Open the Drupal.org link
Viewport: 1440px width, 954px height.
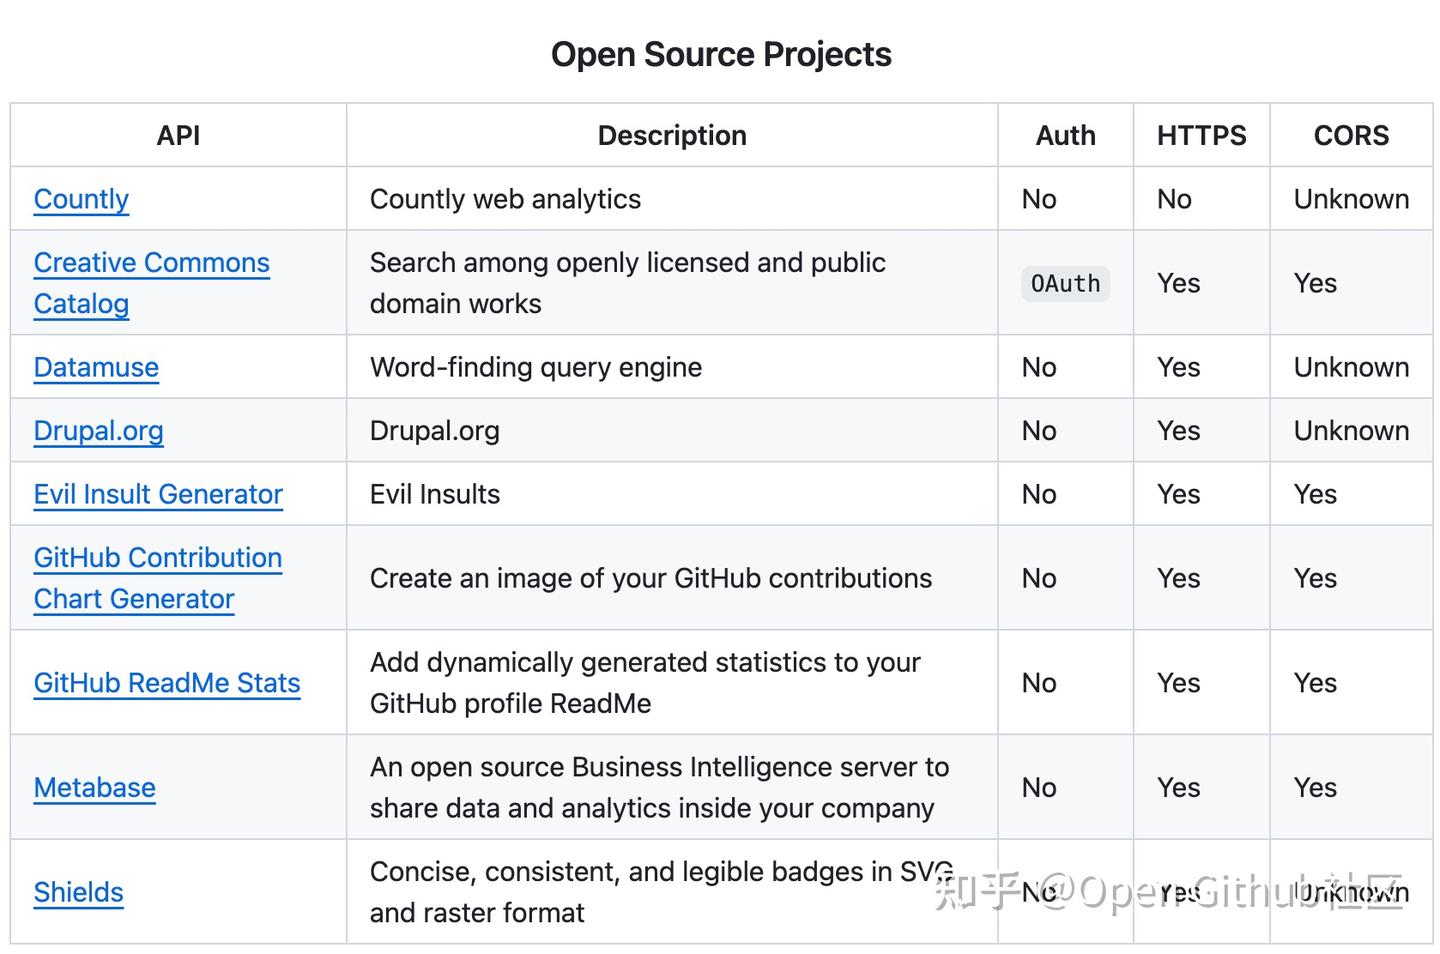point(98,431)
